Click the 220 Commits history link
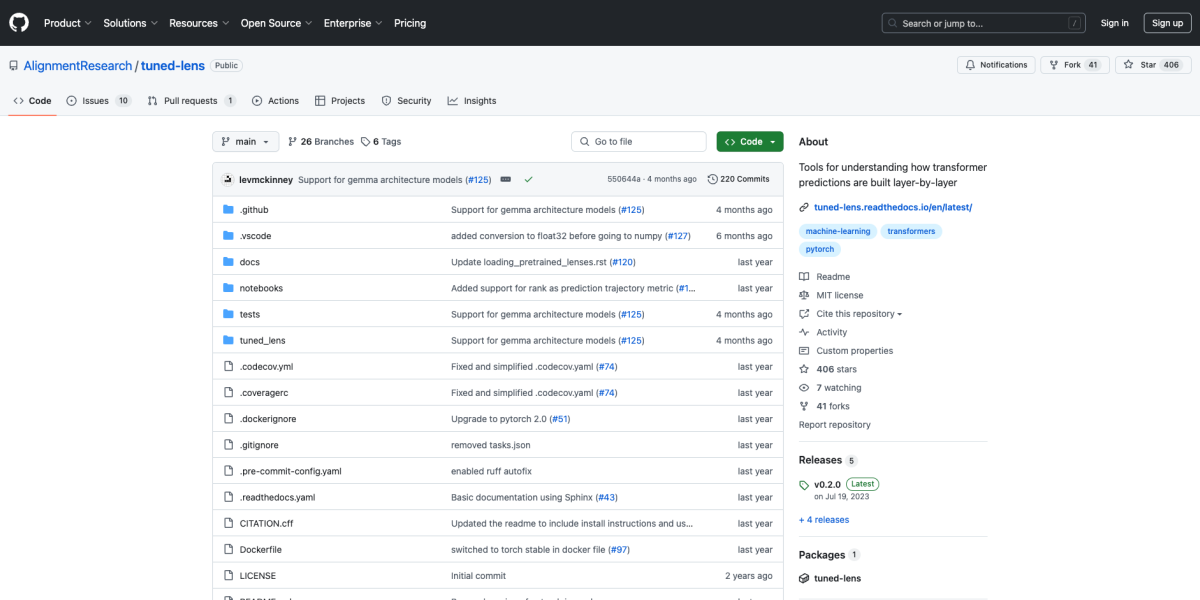This screenshot has height=600, width=1200. click(738, 179)
